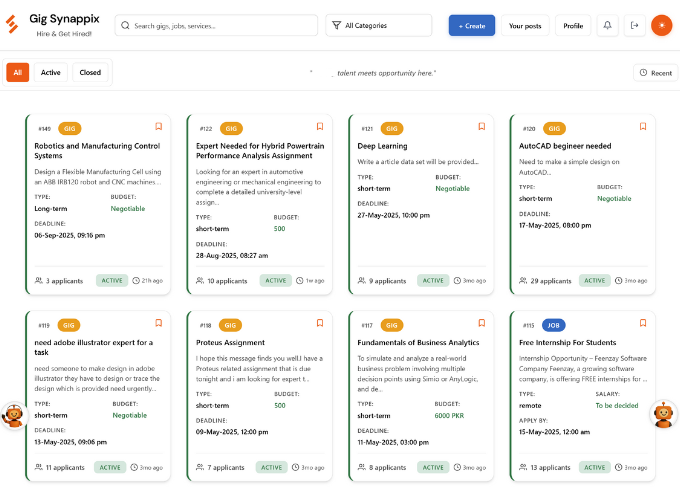Screen dimensions: 680x490
Task: Select the All filter tab
Action: tap(18, 73)
